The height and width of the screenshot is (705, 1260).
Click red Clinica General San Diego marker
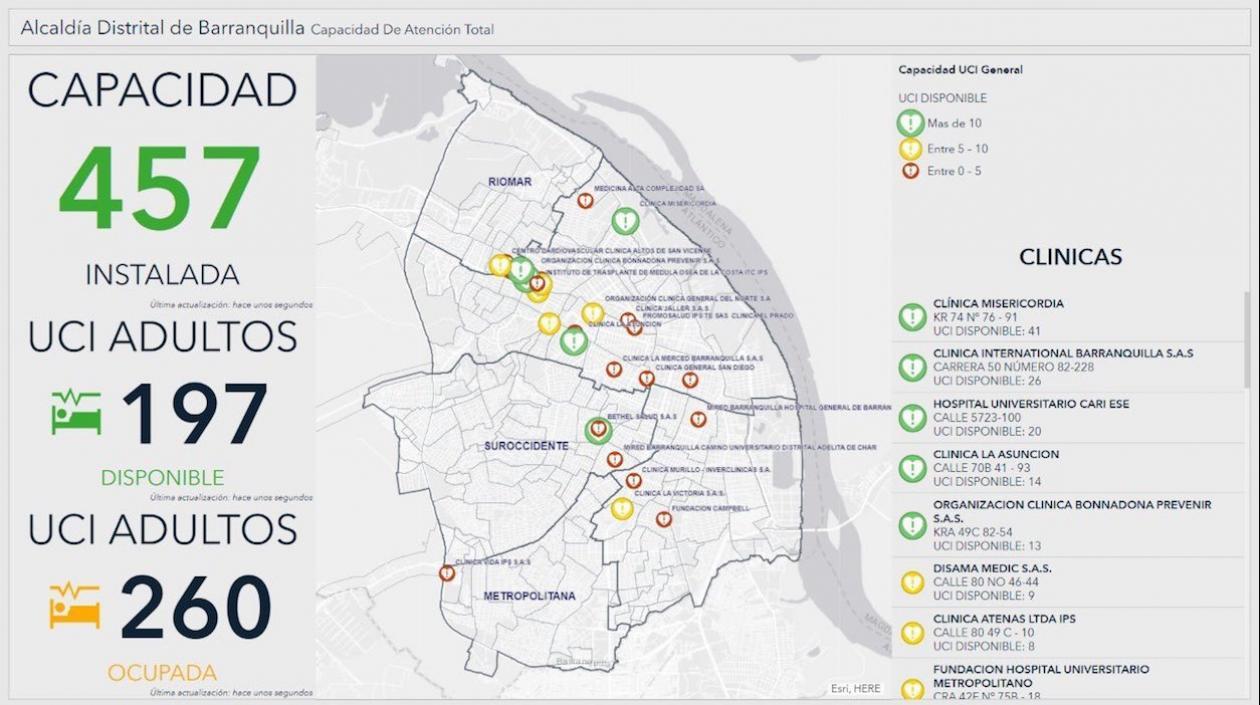[647, 379]
